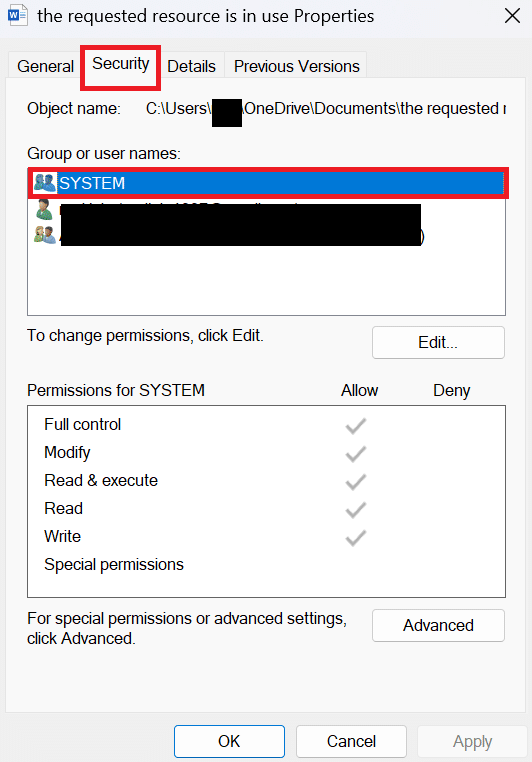The image size is (532, 762).
Task: Switch to the Details tab
Action: (191, 66)
